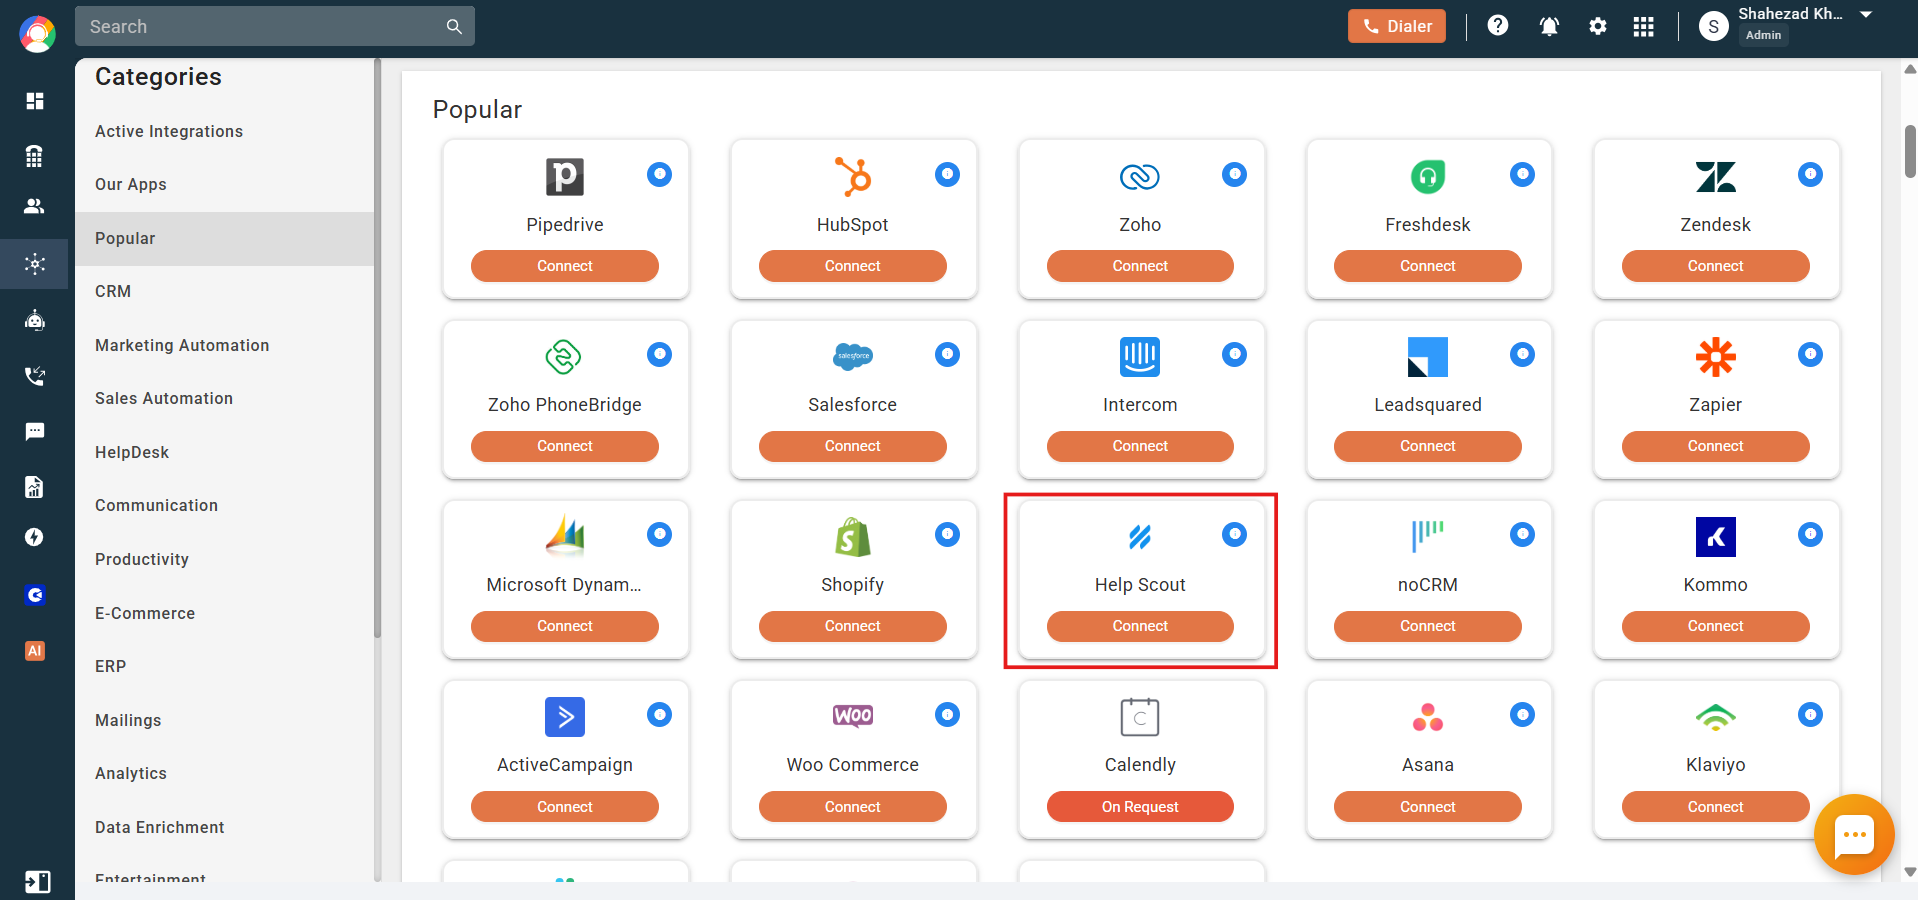Open call logs phone icon in sidebar
This screenshot has height=900, width=1918.
[x=35, y=376]
